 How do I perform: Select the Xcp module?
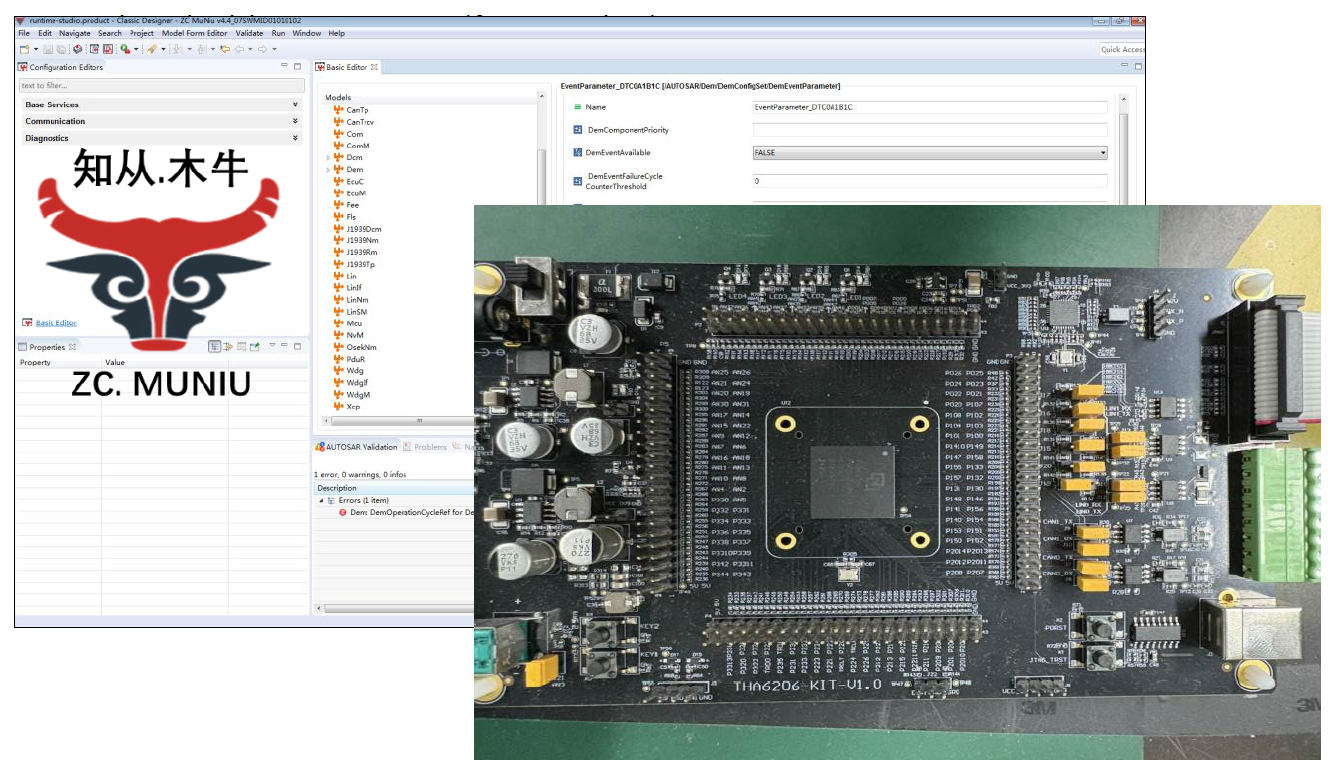353,406
